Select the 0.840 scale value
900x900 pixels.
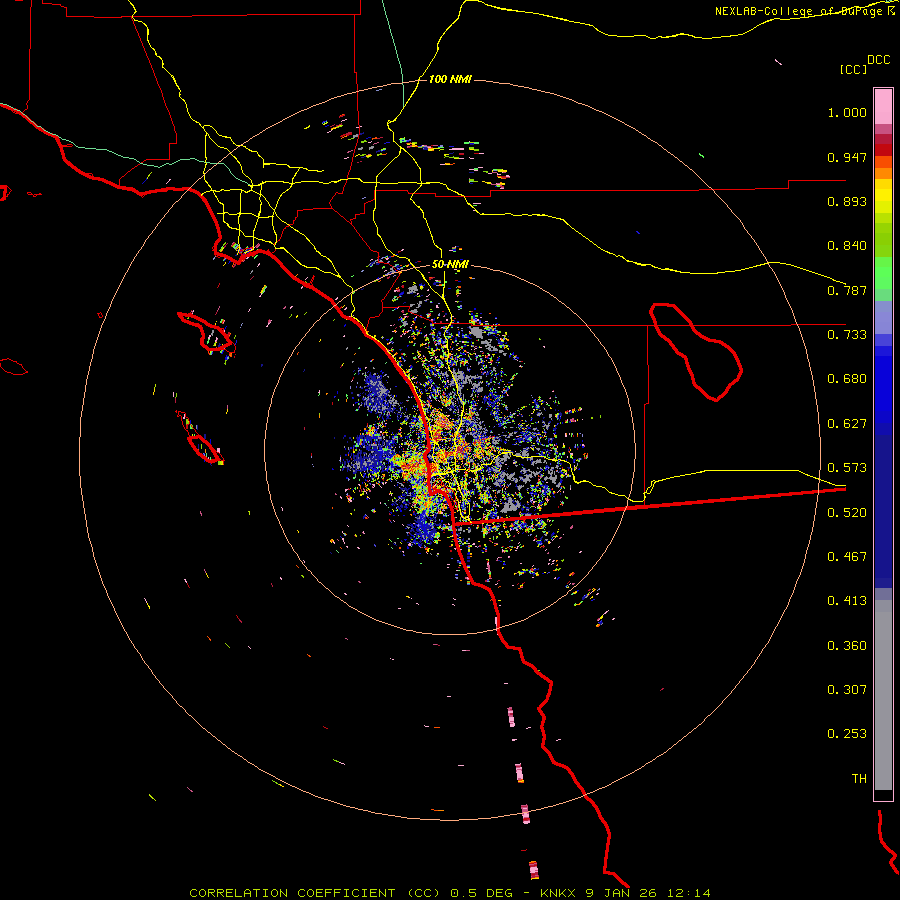tap(847, 246)
